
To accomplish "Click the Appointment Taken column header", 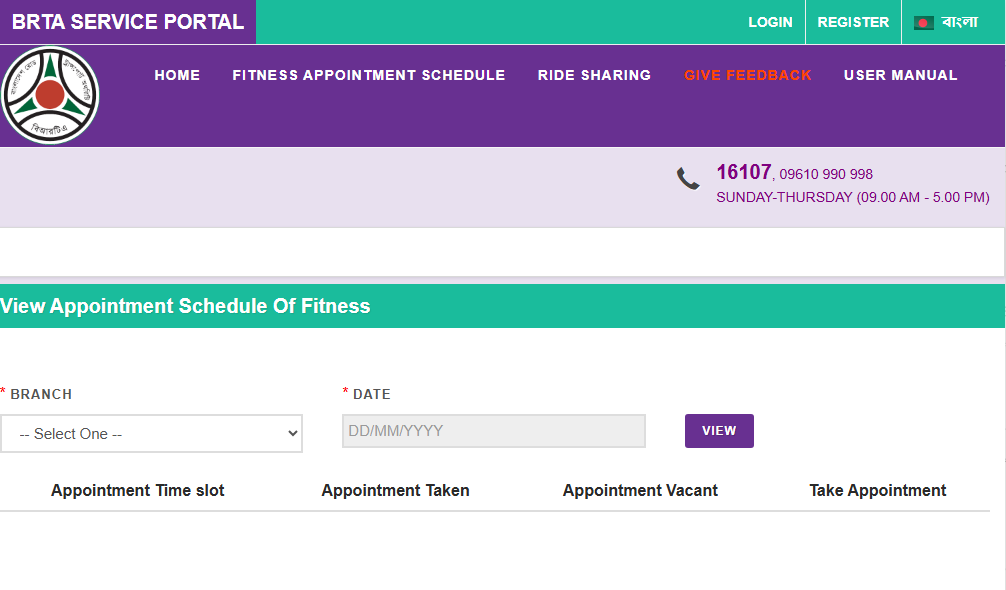I will [395, 490].
